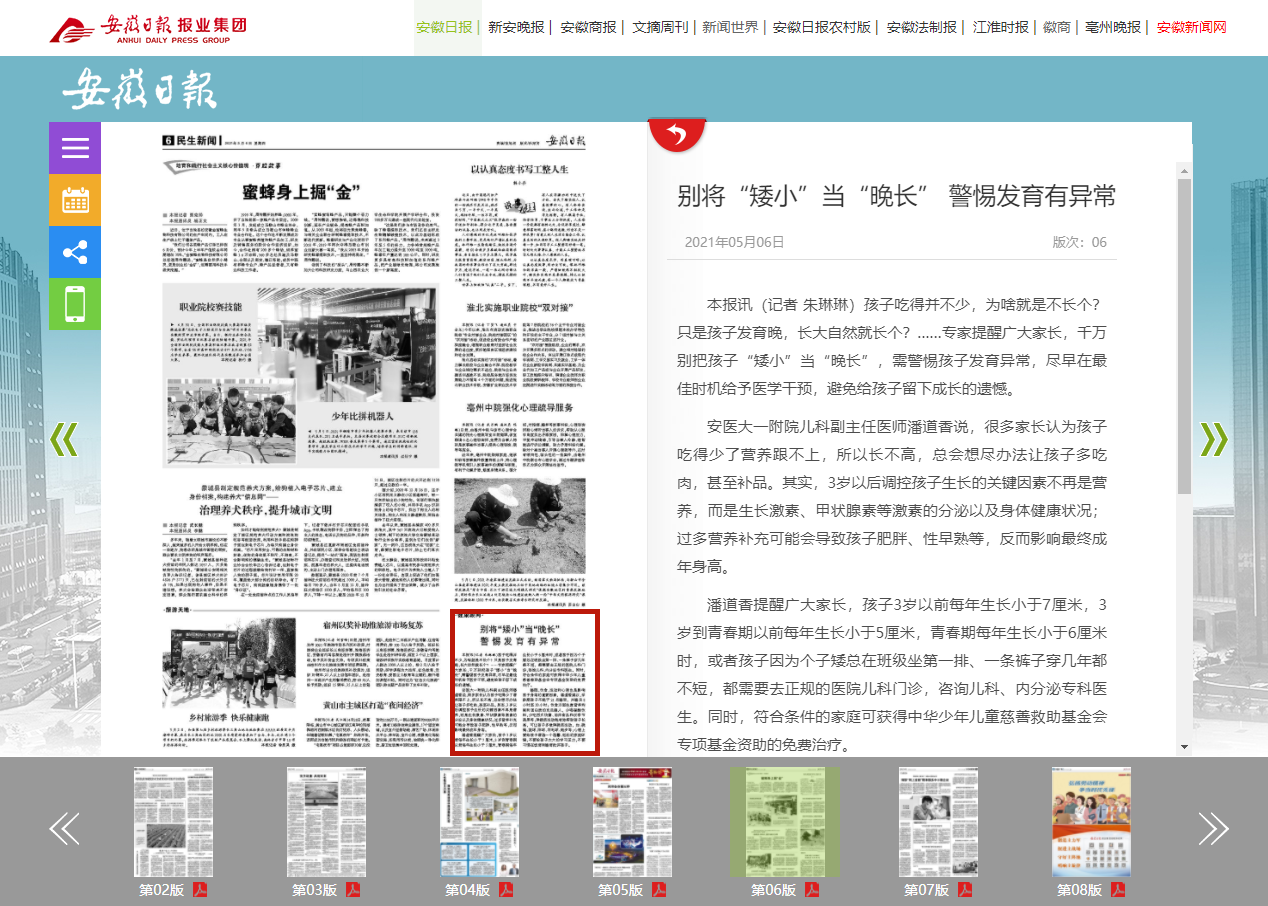Open the 江淮时报 navigation link
Viewport: 1268px width, 906px height.
click(x=1001, y=27)
